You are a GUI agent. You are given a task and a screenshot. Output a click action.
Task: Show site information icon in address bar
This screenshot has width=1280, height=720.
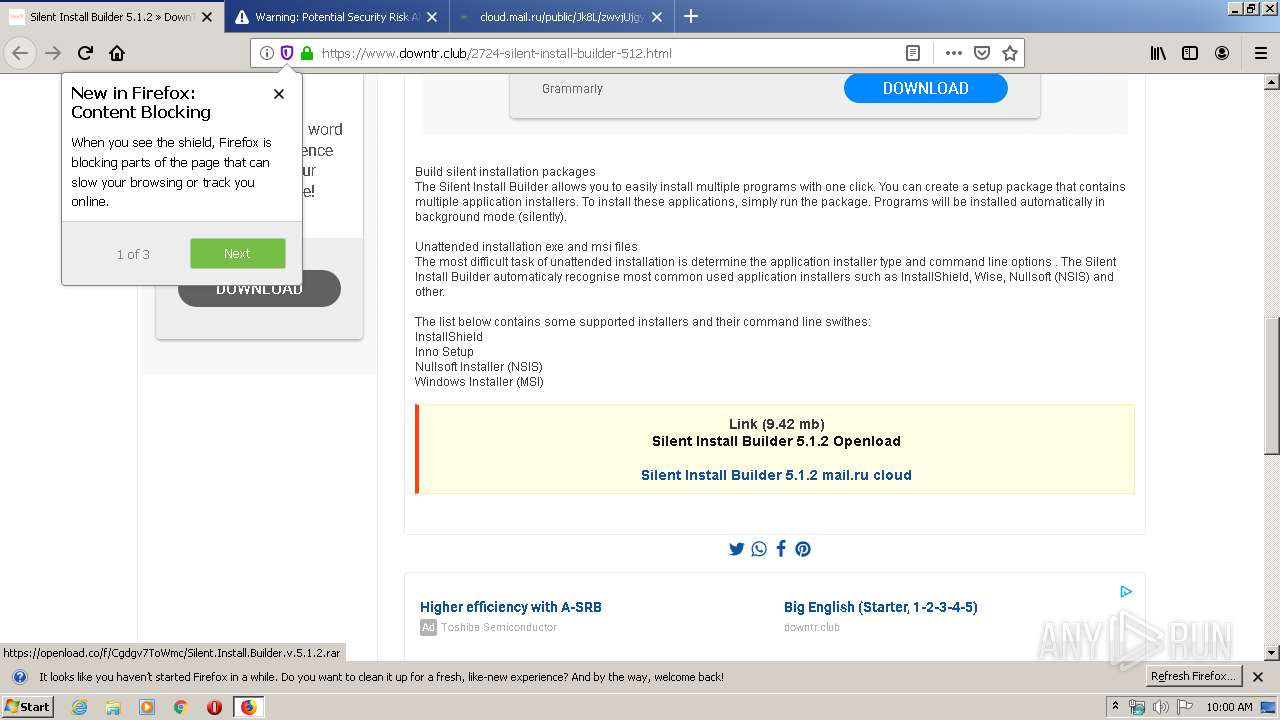pyautogui.click(x=267, y=53)
